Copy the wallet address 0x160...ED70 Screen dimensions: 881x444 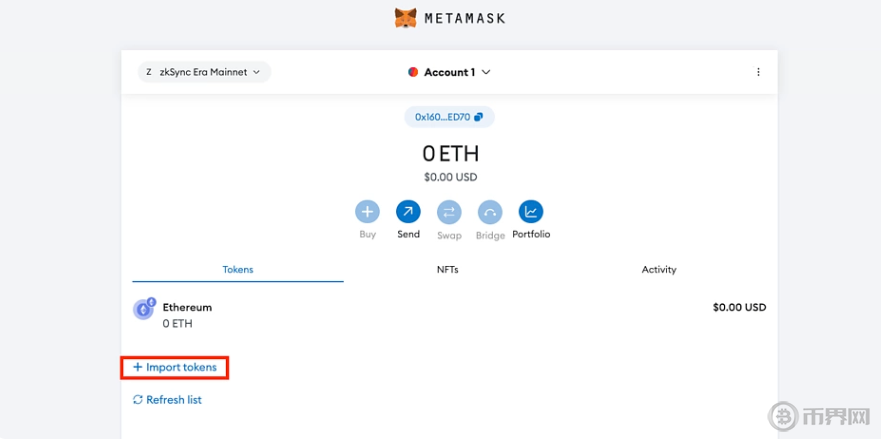[449, 117]
